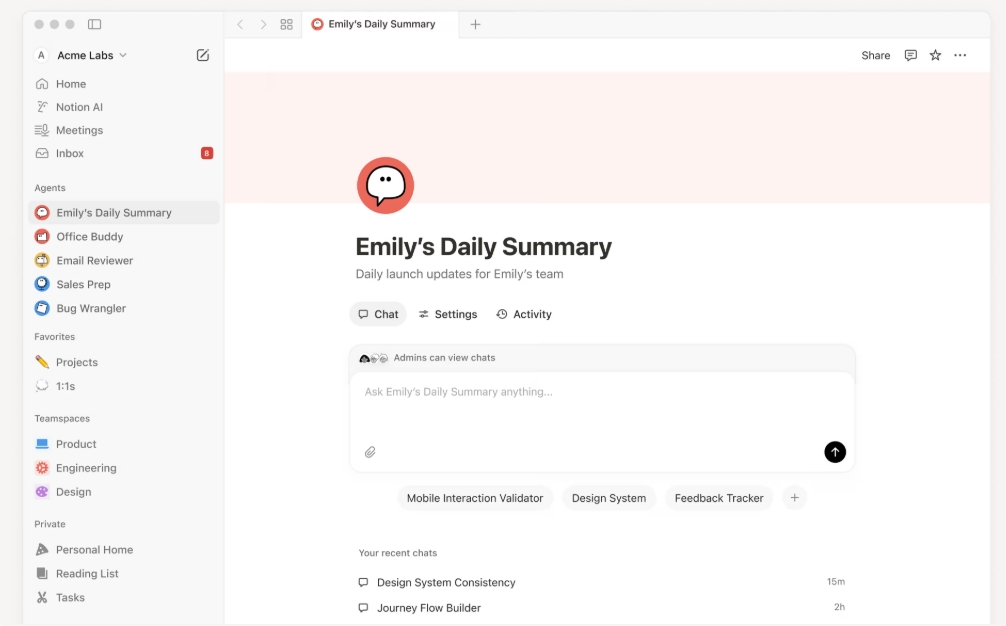Open the Engineering teamspace
This screenshot has height=626, width=1006.
(x=124, y=468)
